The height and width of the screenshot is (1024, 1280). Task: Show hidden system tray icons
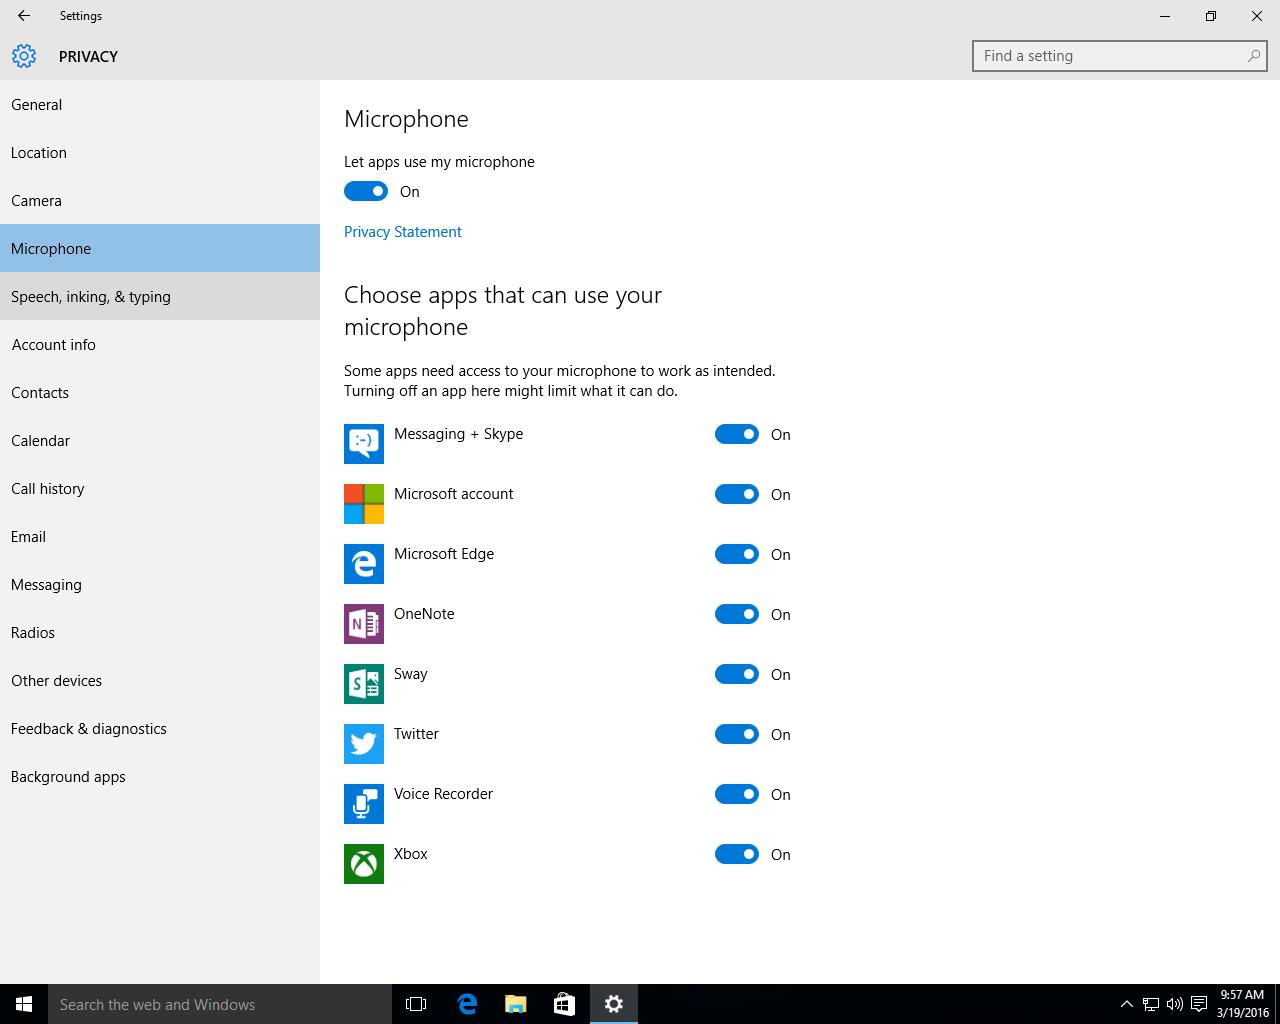click(1126, 1004)
